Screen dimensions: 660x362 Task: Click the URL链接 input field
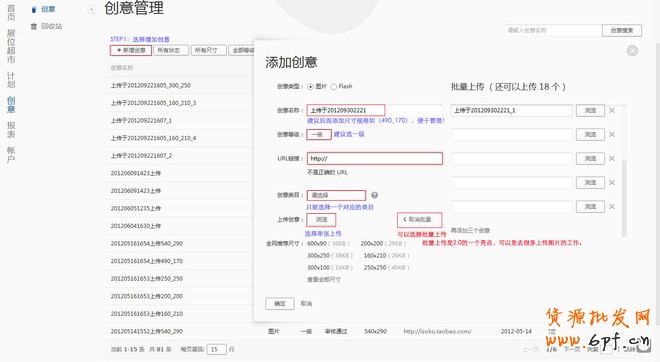[375, 159]
